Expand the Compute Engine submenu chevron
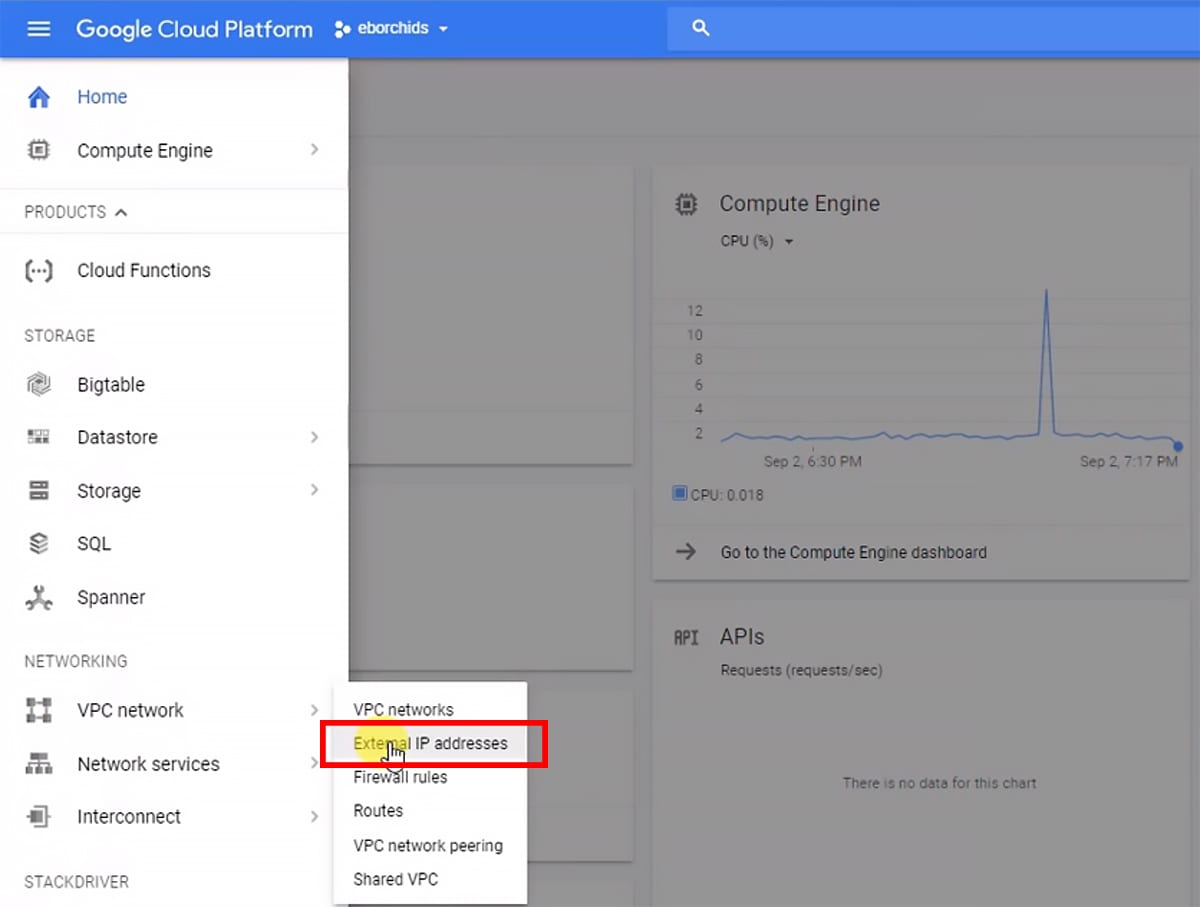Screen dimensions: 1200x907 314,150
